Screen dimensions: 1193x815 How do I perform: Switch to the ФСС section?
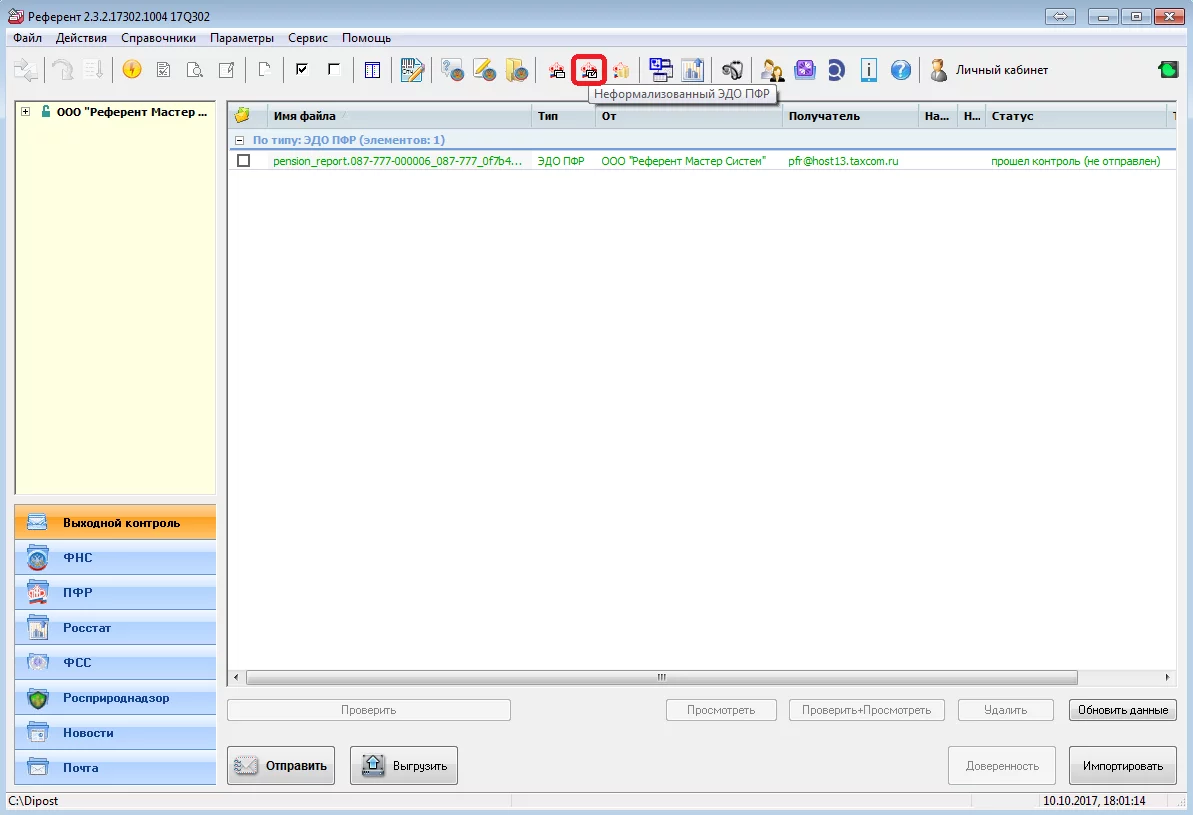point(115,663)
